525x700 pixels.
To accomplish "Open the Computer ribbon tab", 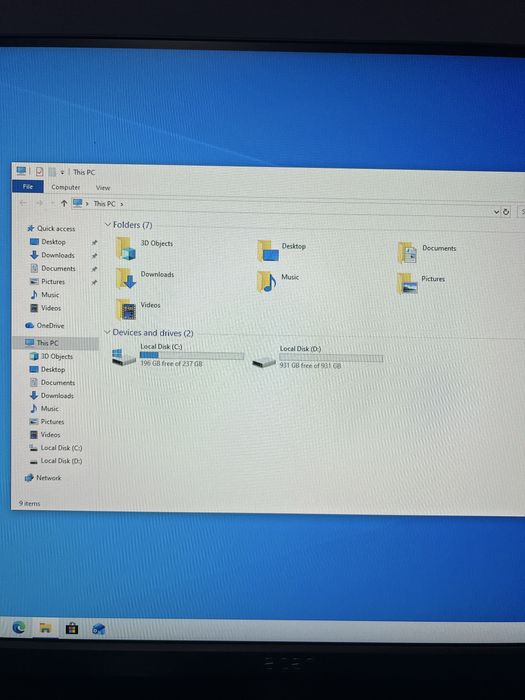I will tap(66, 188).
